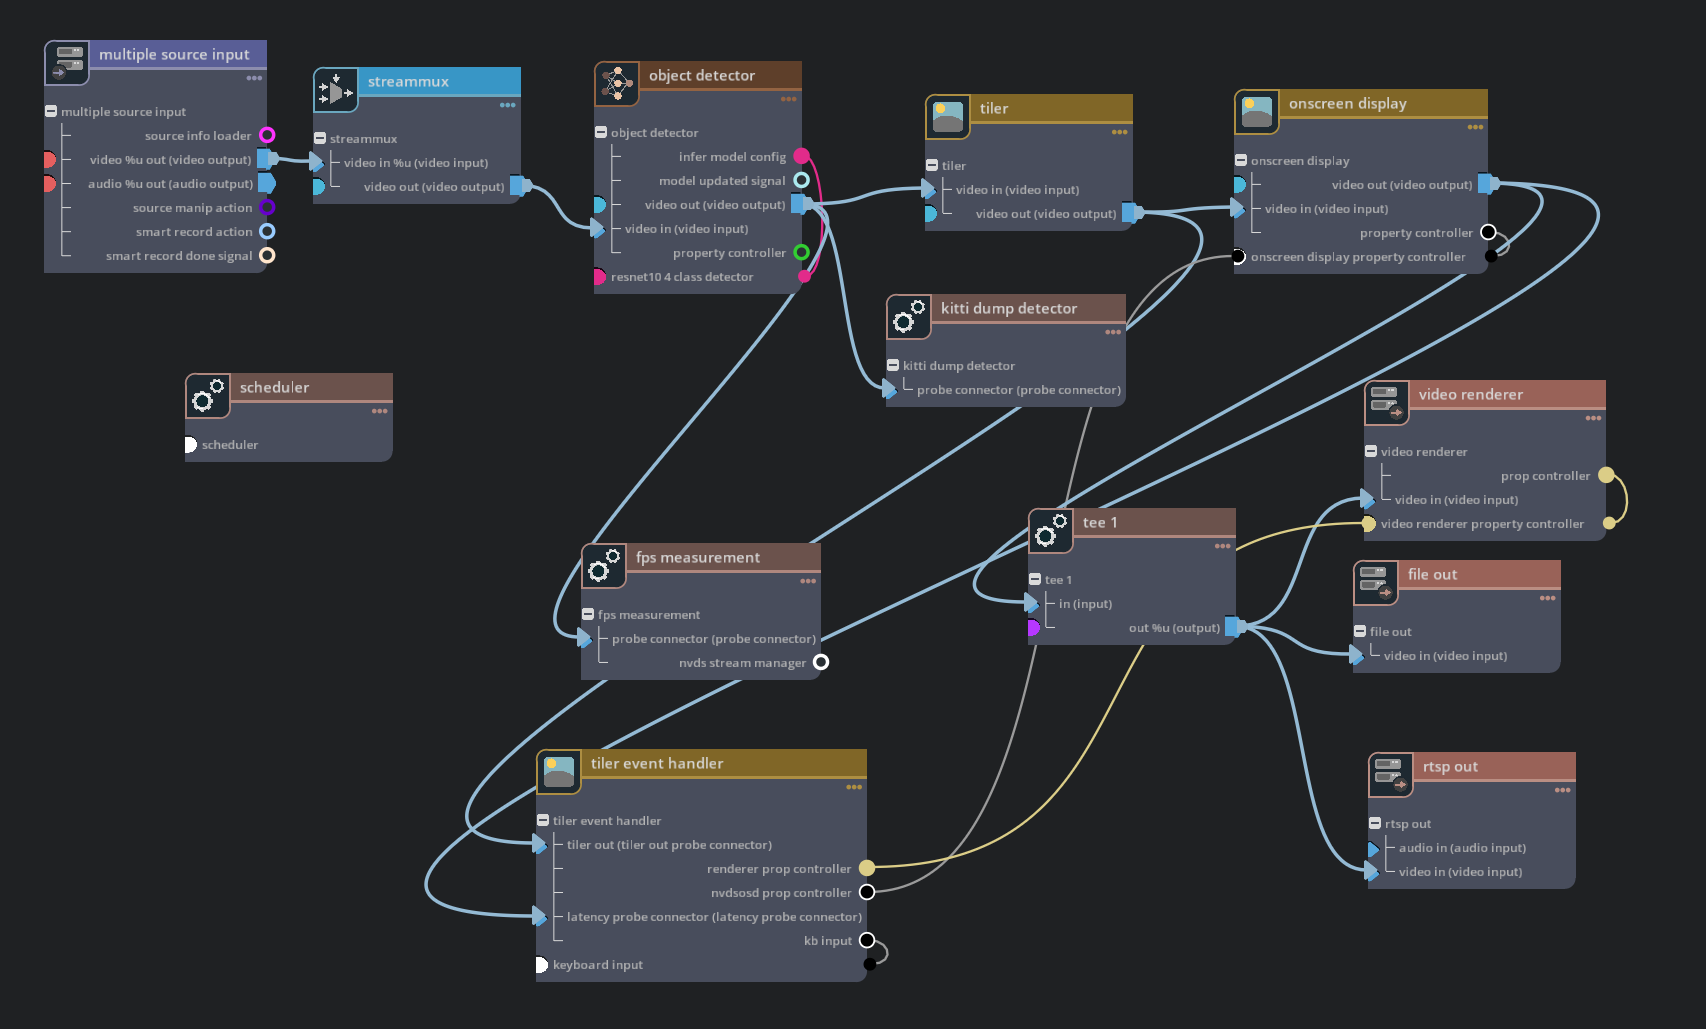1706x1029 pixels.
Task: Open the object detector options dots
Action: (x=789, y=99)
